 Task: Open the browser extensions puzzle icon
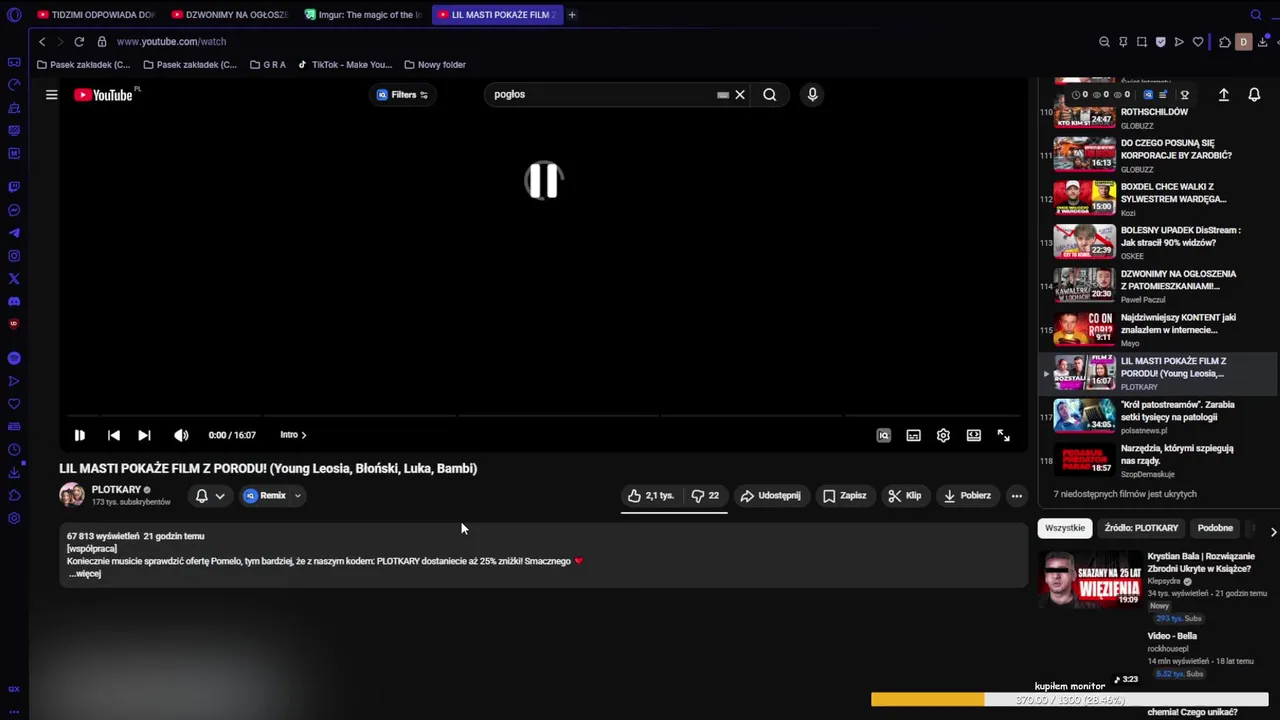click(x=1225, y=42)
